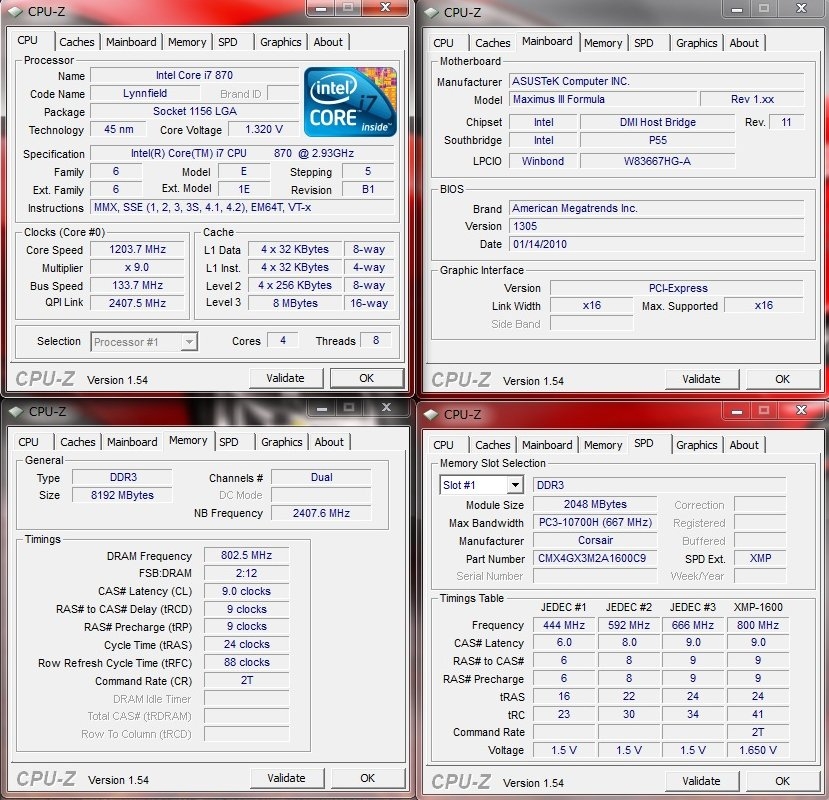
Task: Click the Command Rate value '2T' in Memory window
Action: [x=246, y=680]
